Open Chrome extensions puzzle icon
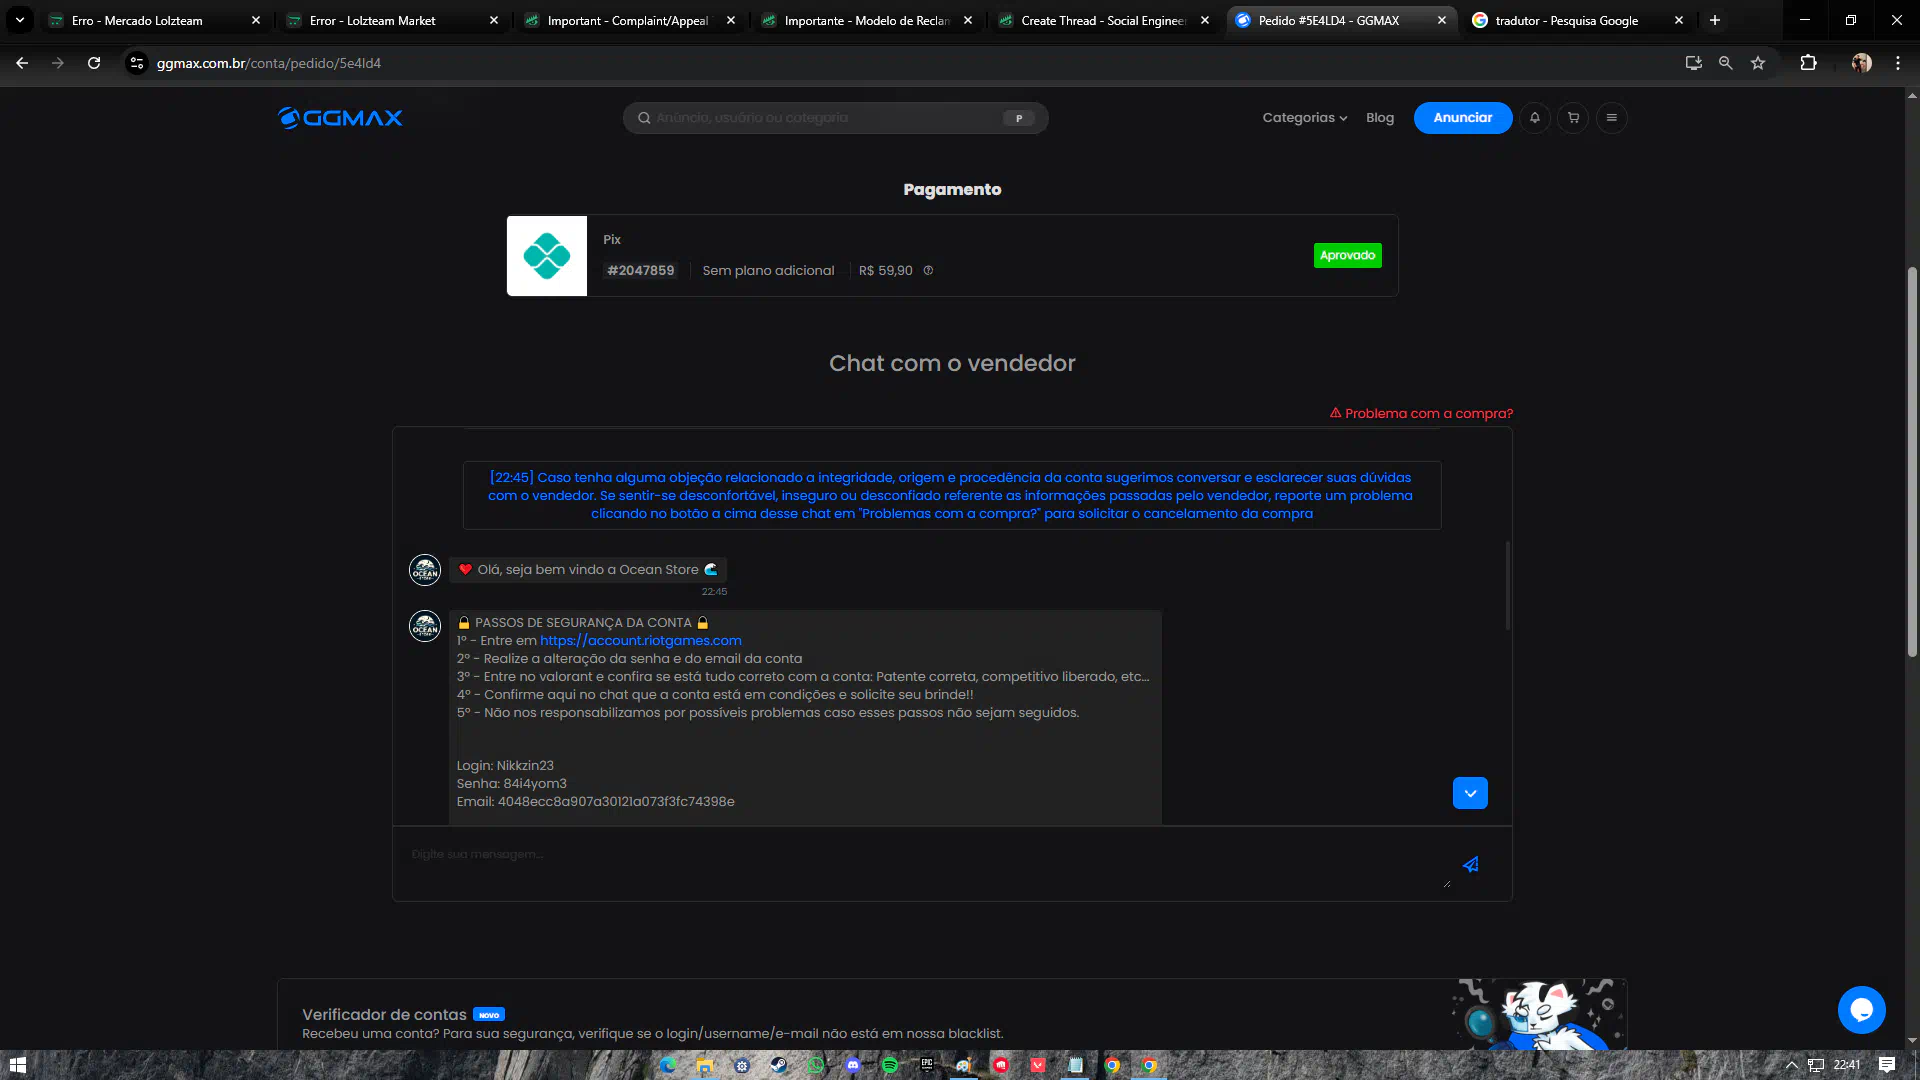Screen dimensions: 1920x1080 1808,63
